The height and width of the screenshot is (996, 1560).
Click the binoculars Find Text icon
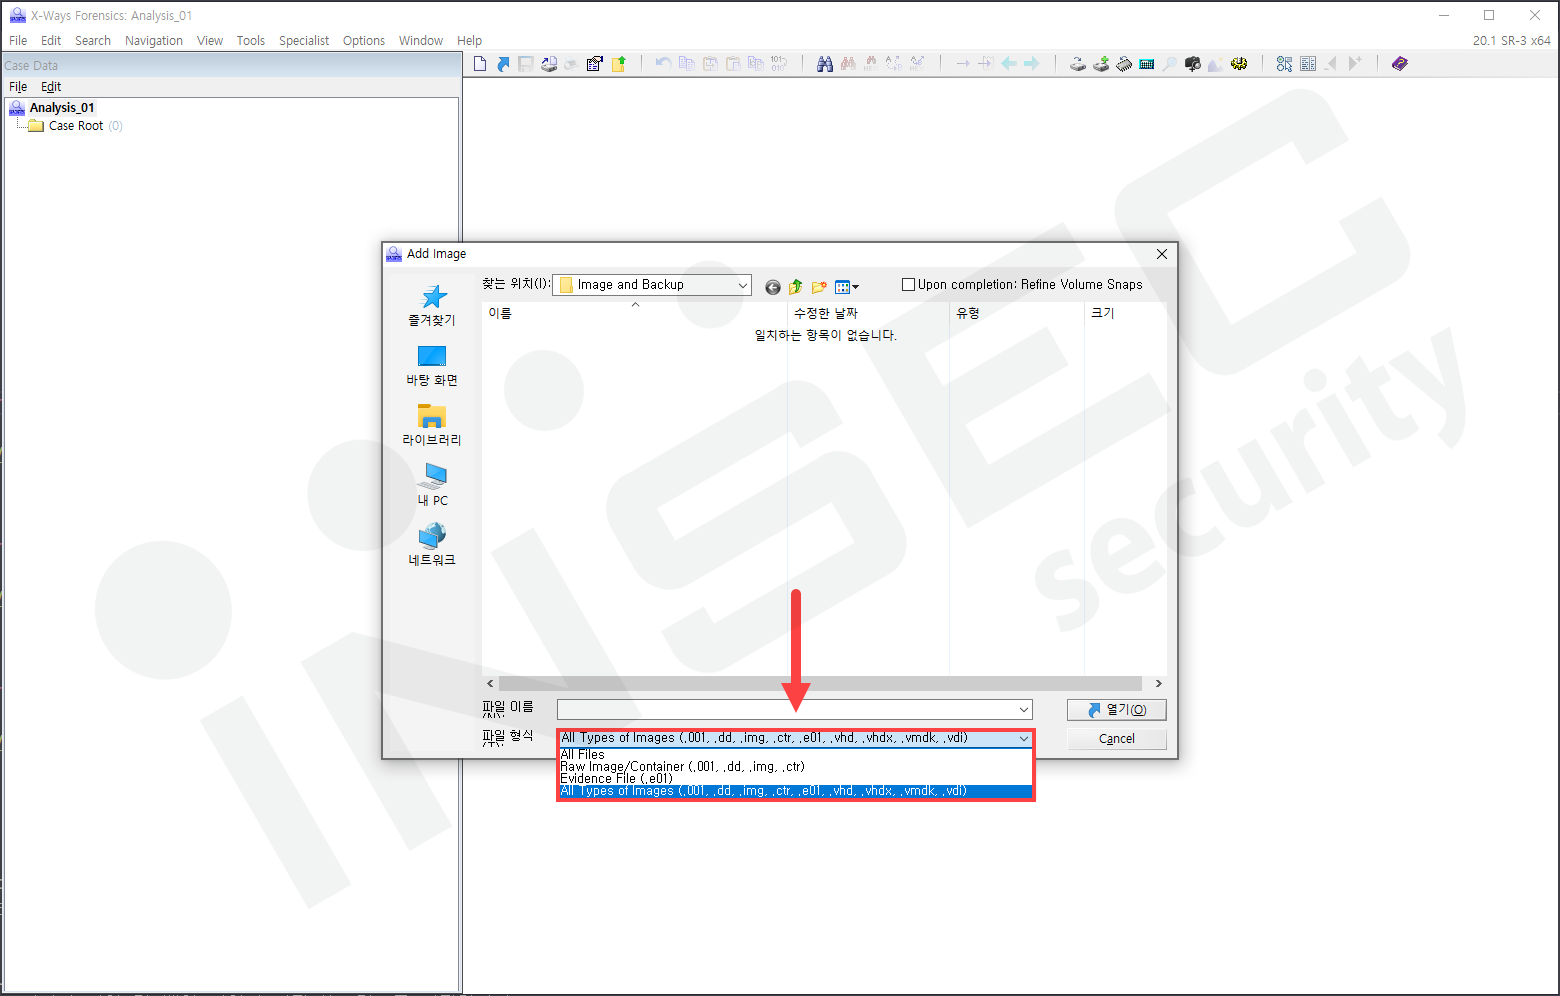pos(824,64)
